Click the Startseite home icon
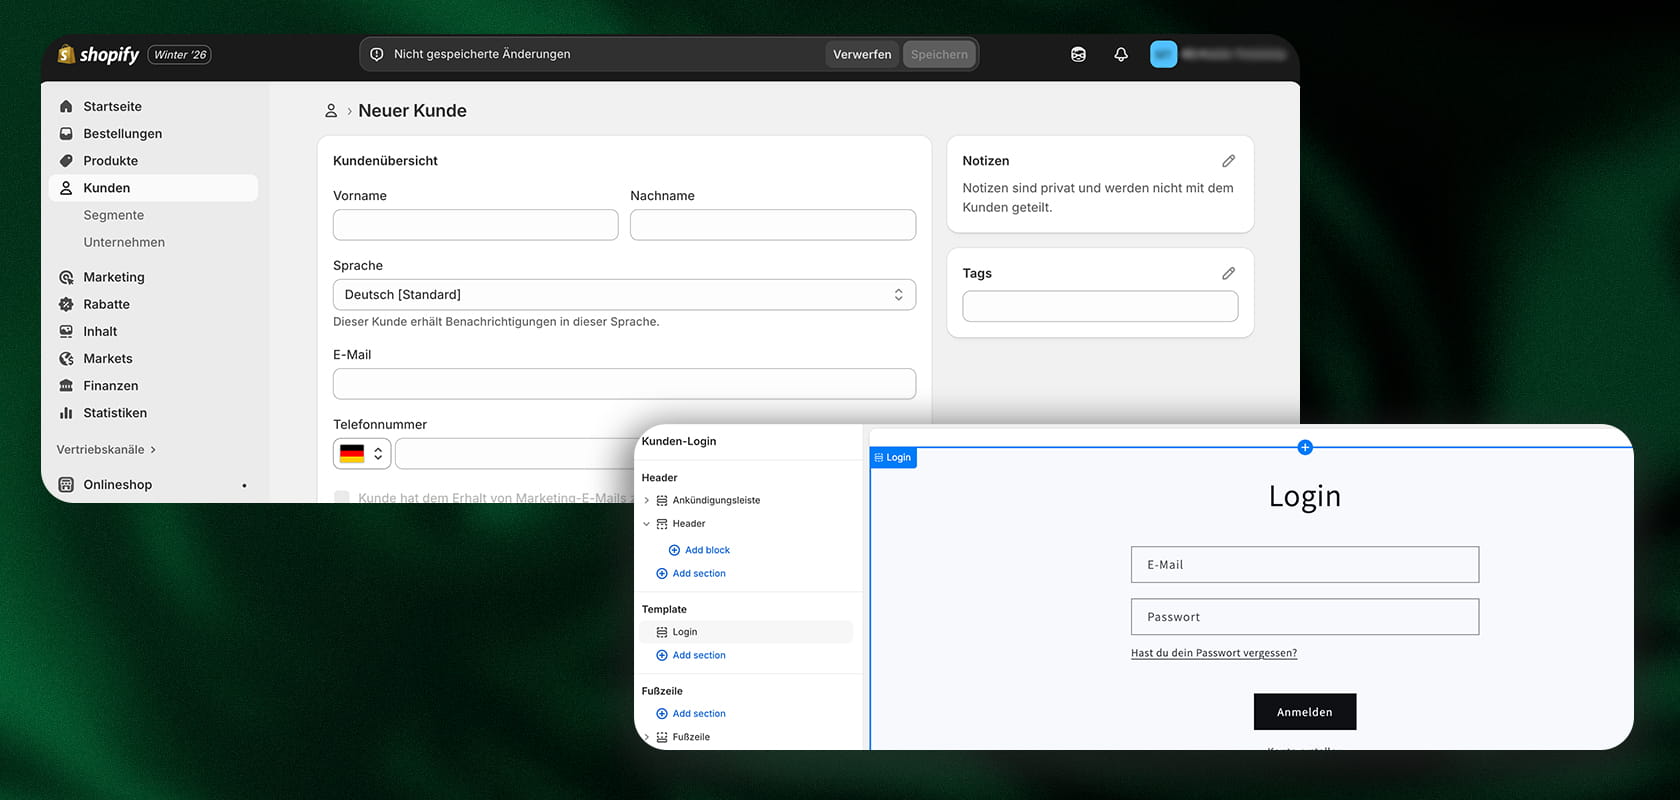 (x=66, y=106)
